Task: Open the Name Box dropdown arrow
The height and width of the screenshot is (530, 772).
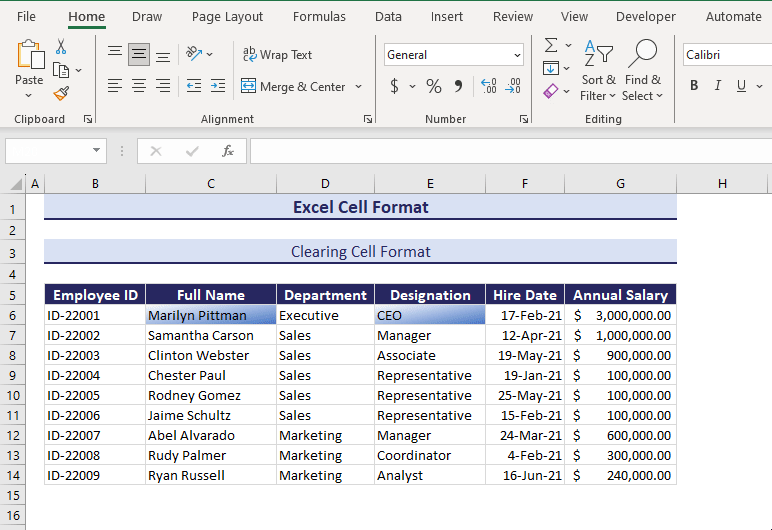Action: [x=97, y=151]
